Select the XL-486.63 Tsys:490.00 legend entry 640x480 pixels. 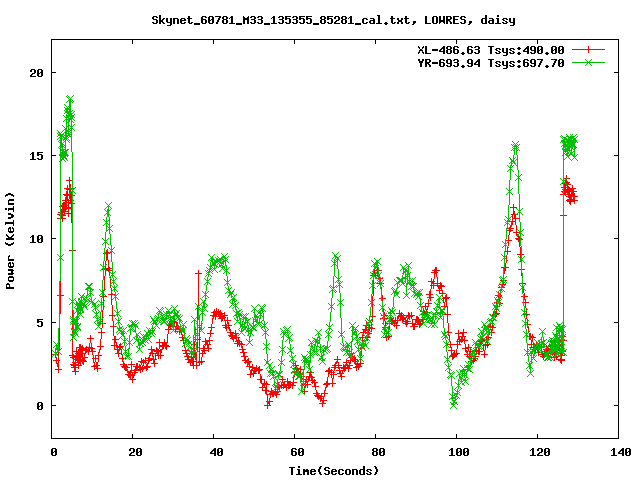coord(491,50)
